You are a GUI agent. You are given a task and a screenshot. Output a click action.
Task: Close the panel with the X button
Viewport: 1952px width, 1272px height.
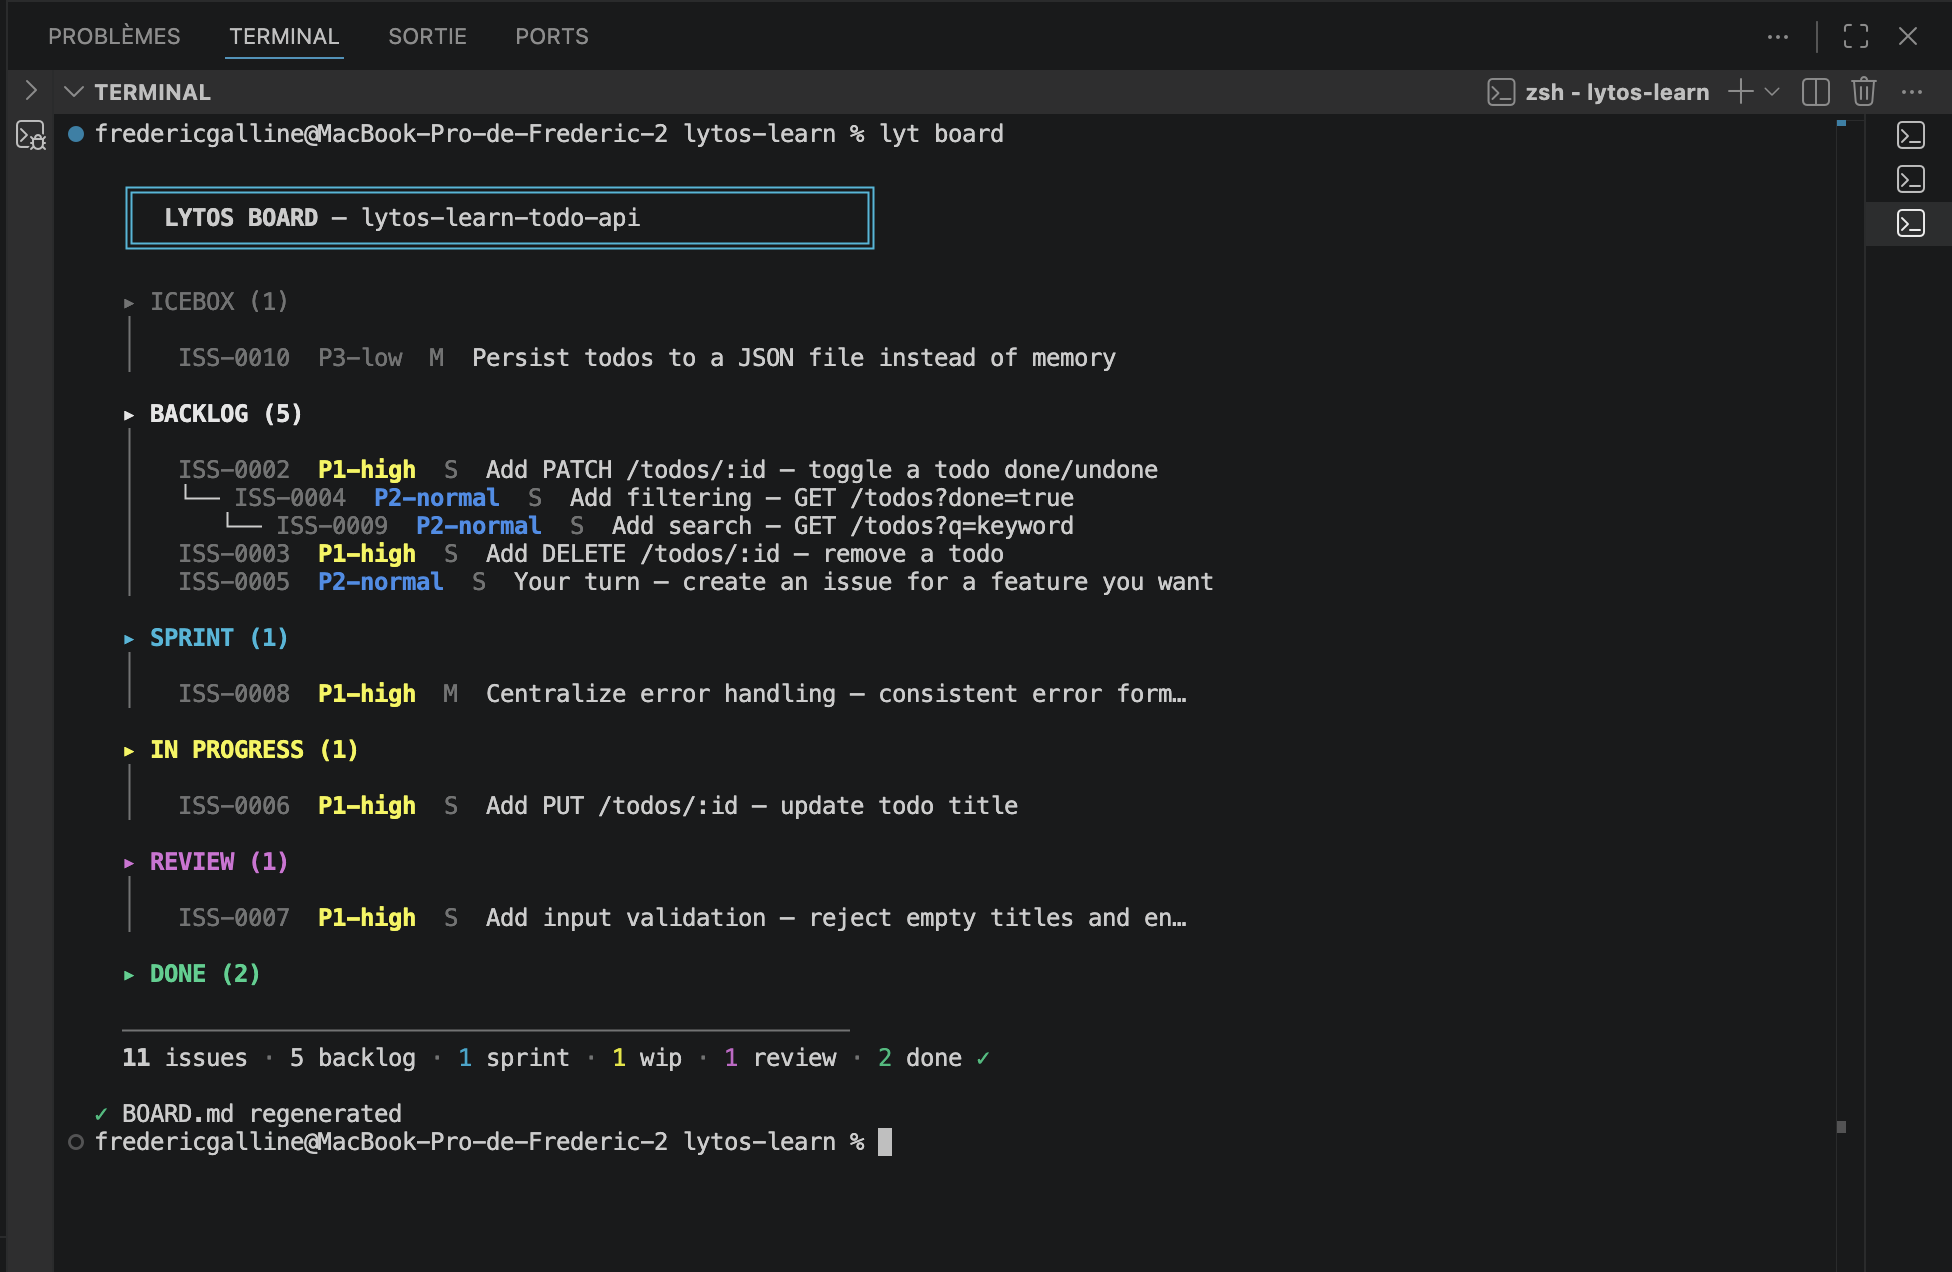coord(1908,36)
